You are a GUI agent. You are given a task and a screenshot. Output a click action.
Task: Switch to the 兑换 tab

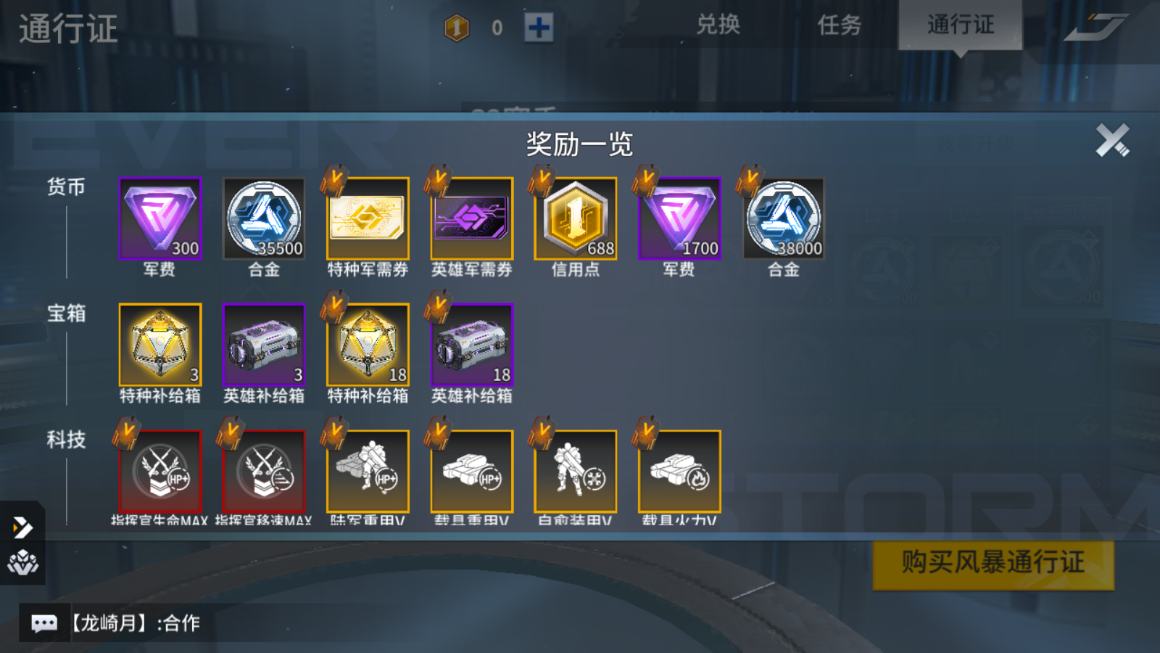[718, 24]
